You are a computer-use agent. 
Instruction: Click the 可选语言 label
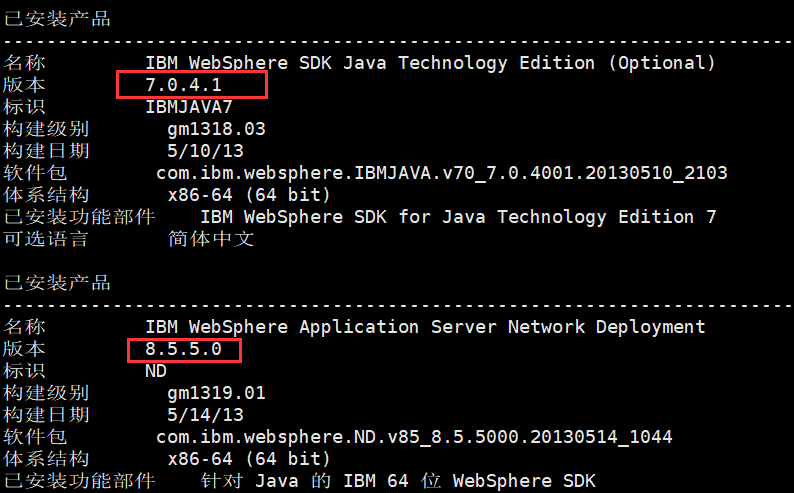[x=46, y=239]
